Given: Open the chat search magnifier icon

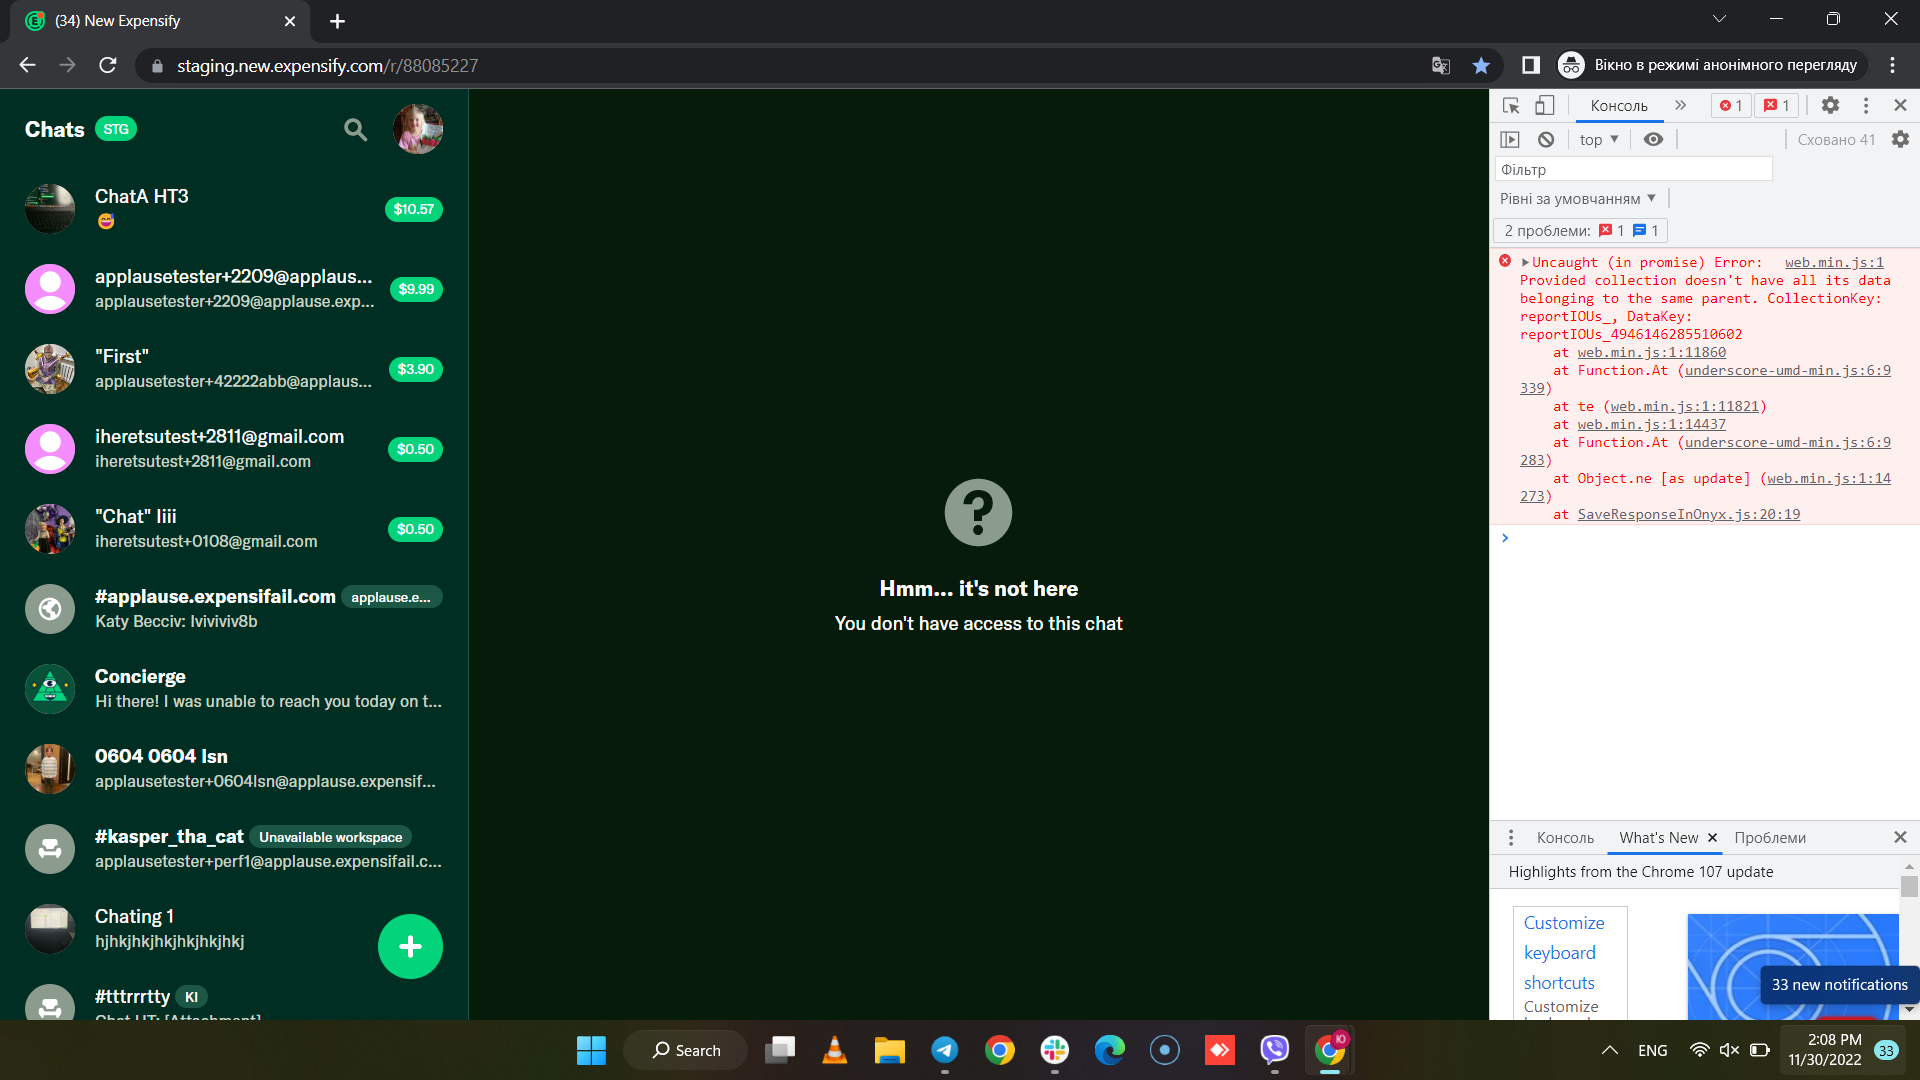Looking at the screenshot, I should [355, 130].
